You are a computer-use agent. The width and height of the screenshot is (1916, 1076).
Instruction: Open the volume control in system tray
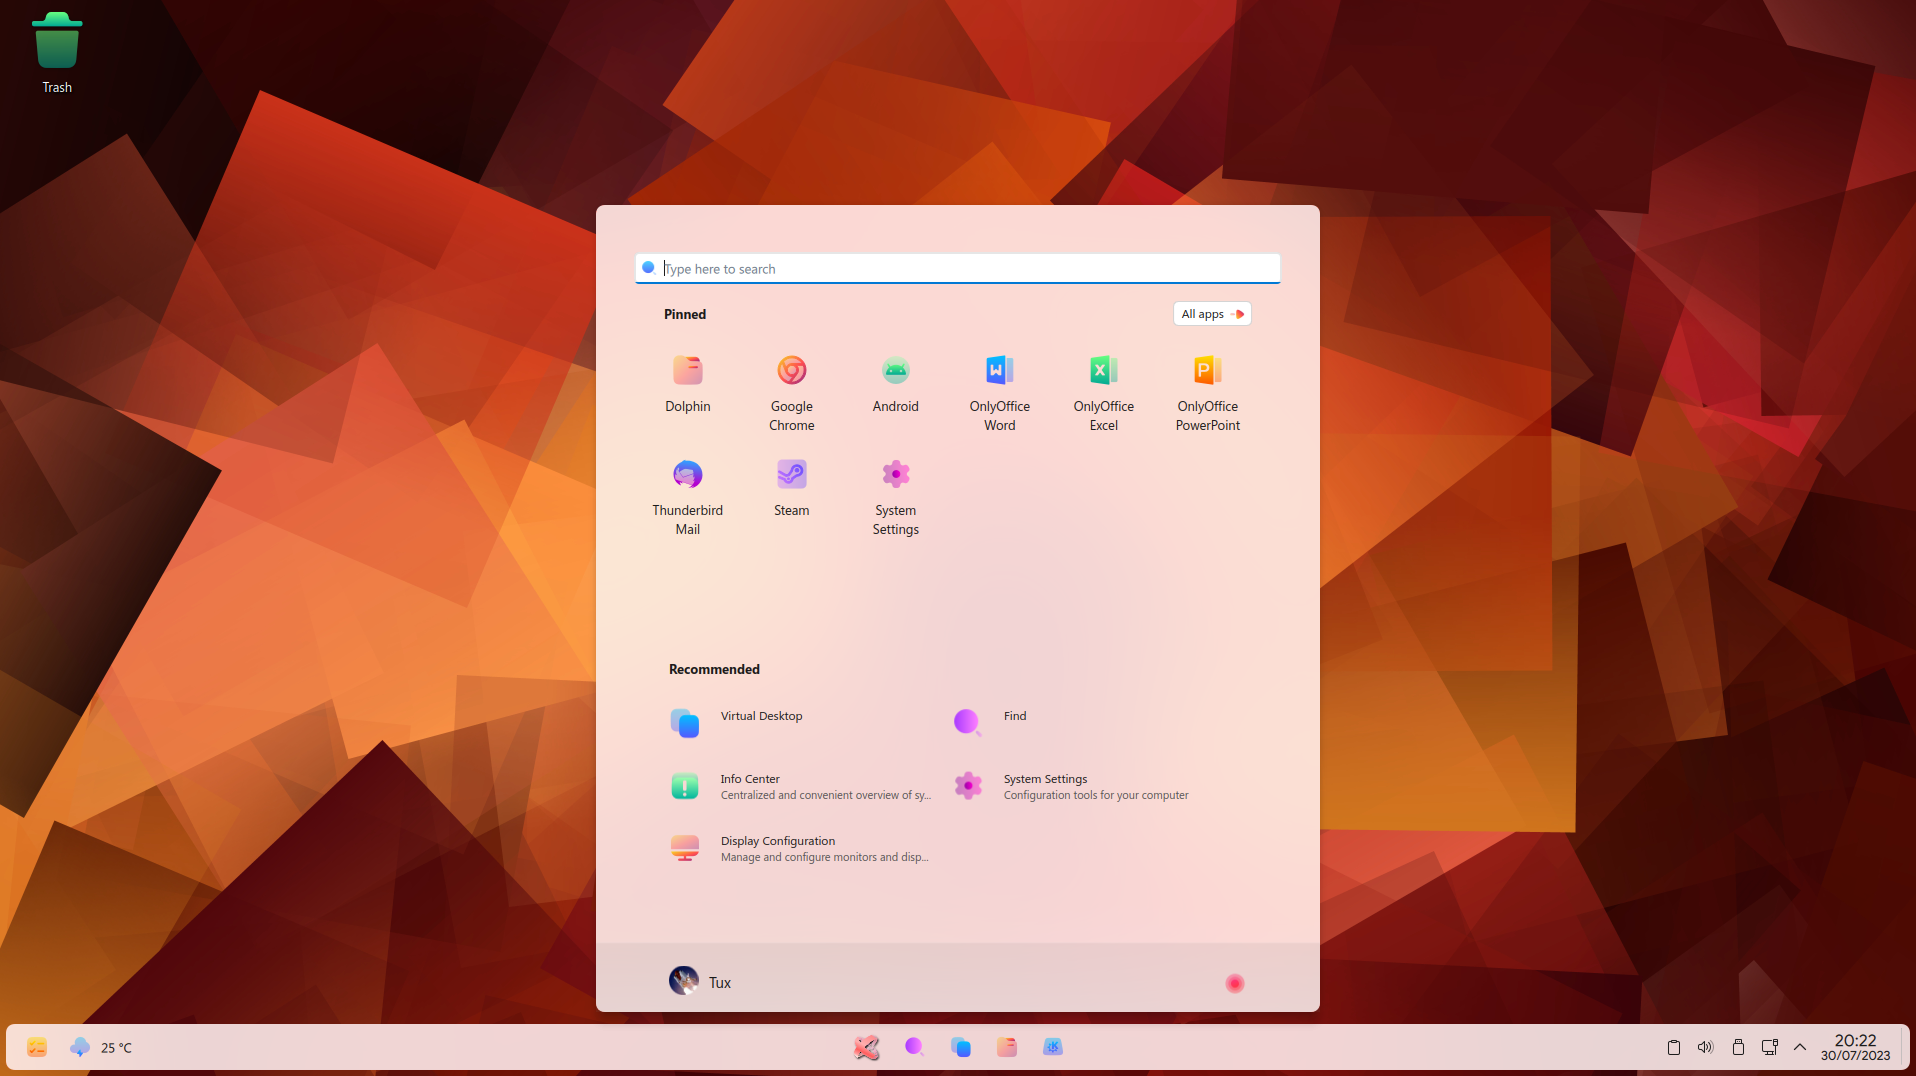(x=1706, y=1047)
